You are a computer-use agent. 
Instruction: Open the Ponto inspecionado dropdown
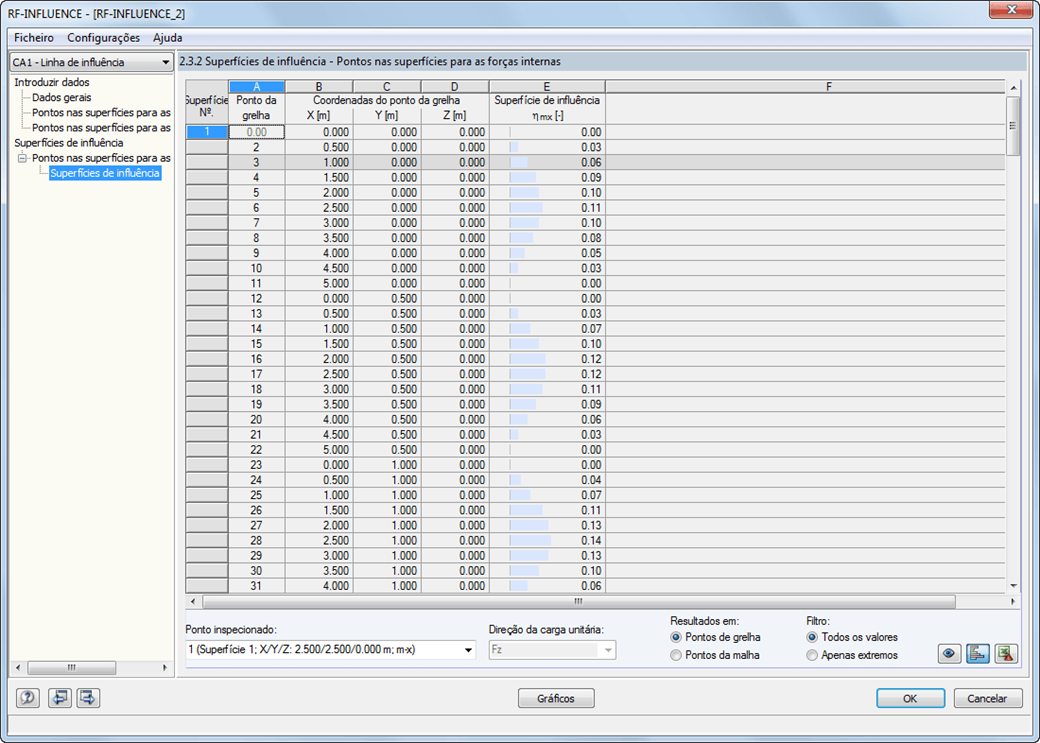330,649
